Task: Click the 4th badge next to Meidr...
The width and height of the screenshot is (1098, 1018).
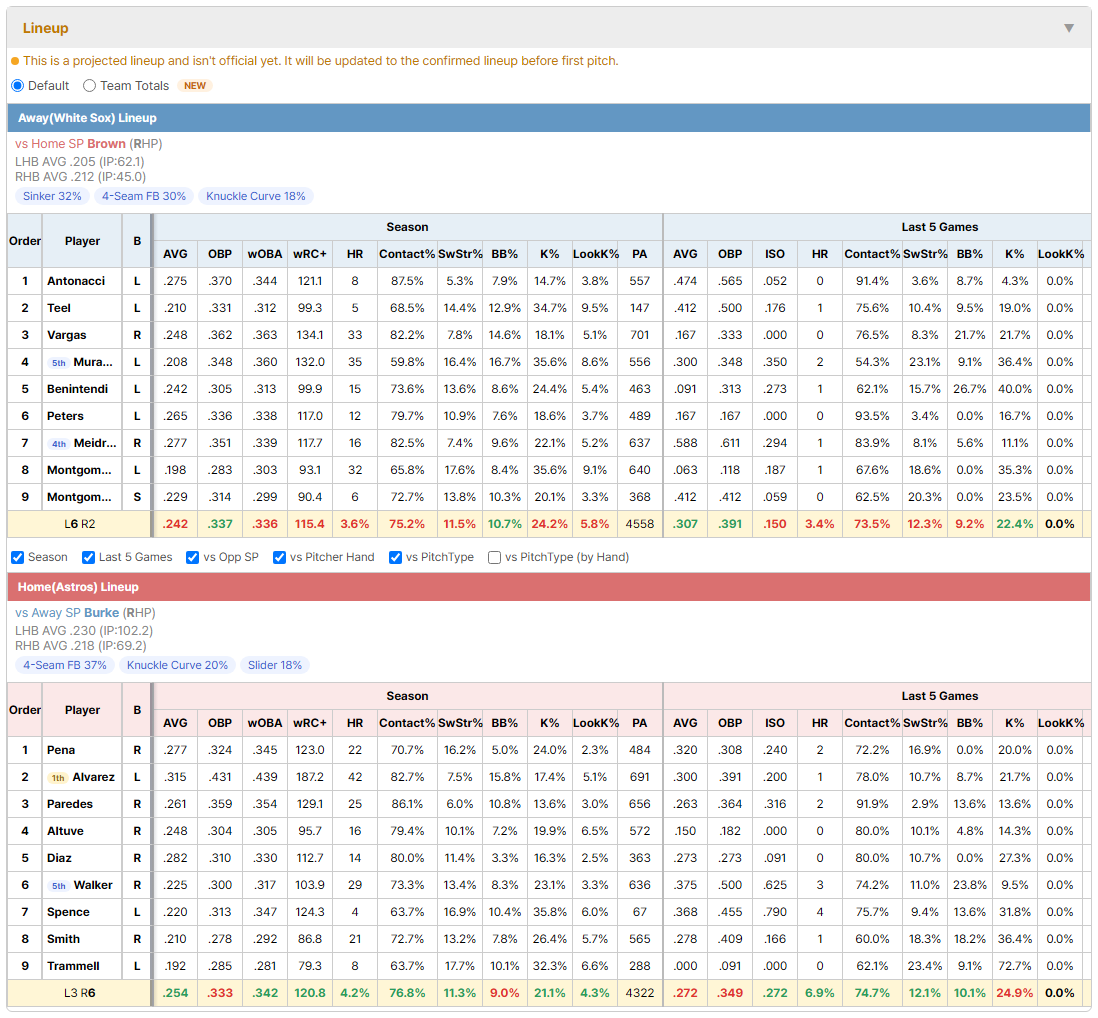Action: [x=59, y=443]
